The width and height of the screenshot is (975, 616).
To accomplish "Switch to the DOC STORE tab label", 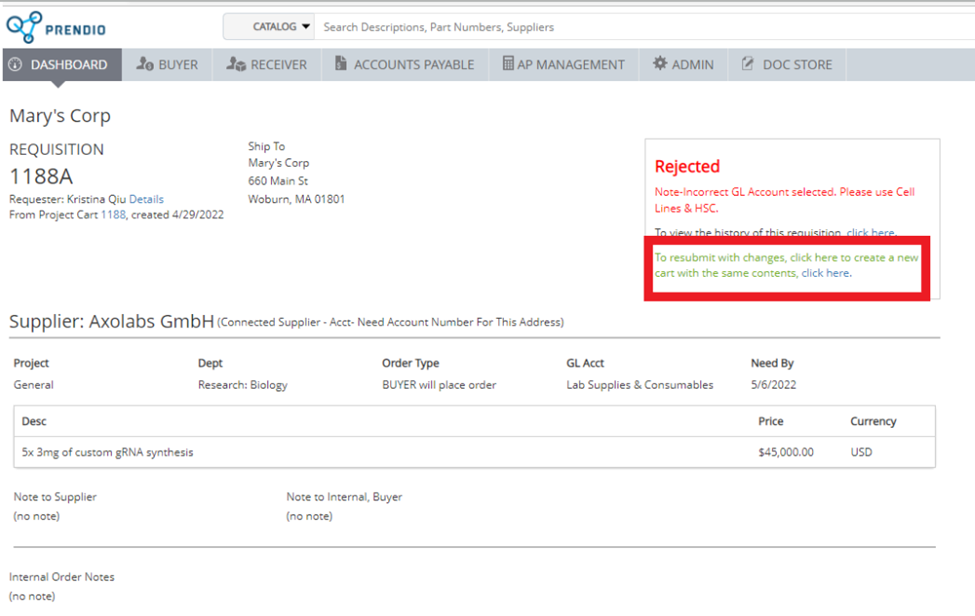I will point(797,65).
